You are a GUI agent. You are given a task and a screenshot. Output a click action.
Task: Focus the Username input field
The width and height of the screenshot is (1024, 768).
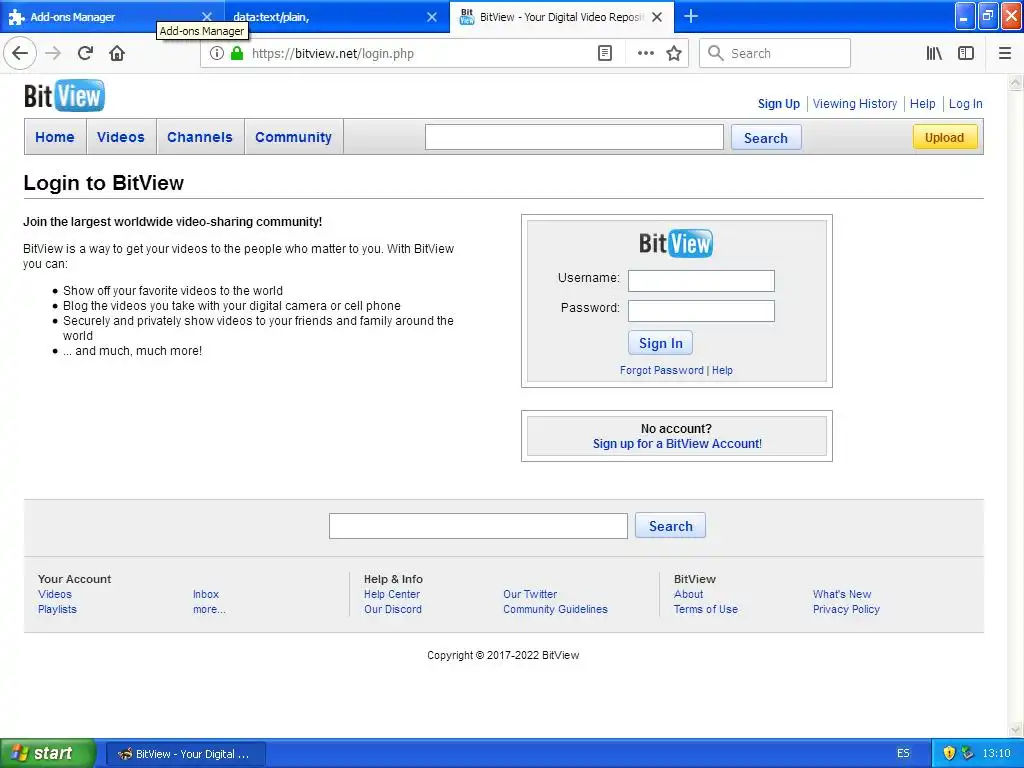701,281
